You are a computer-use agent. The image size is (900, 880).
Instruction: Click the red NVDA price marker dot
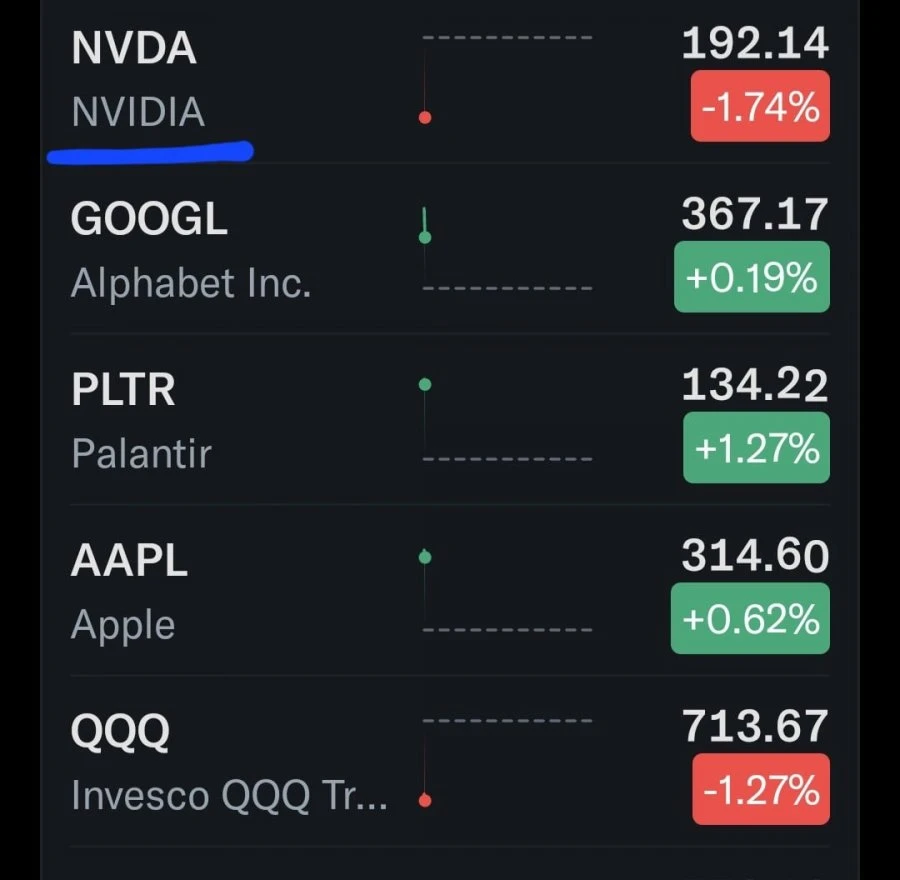(425, 118)
